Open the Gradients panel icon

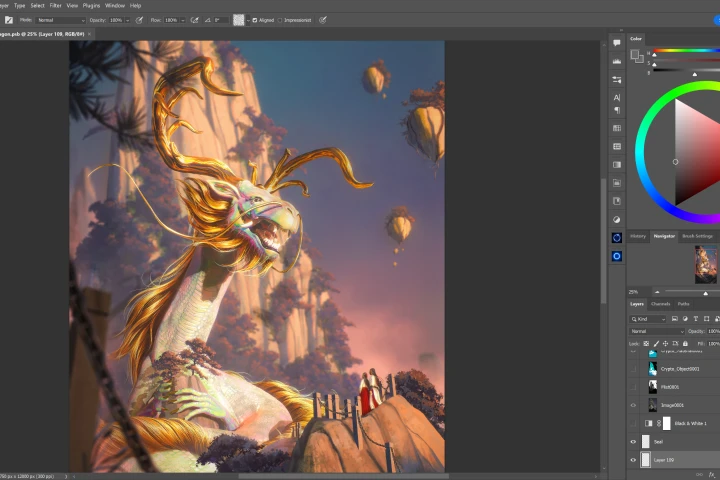point(617,164)
